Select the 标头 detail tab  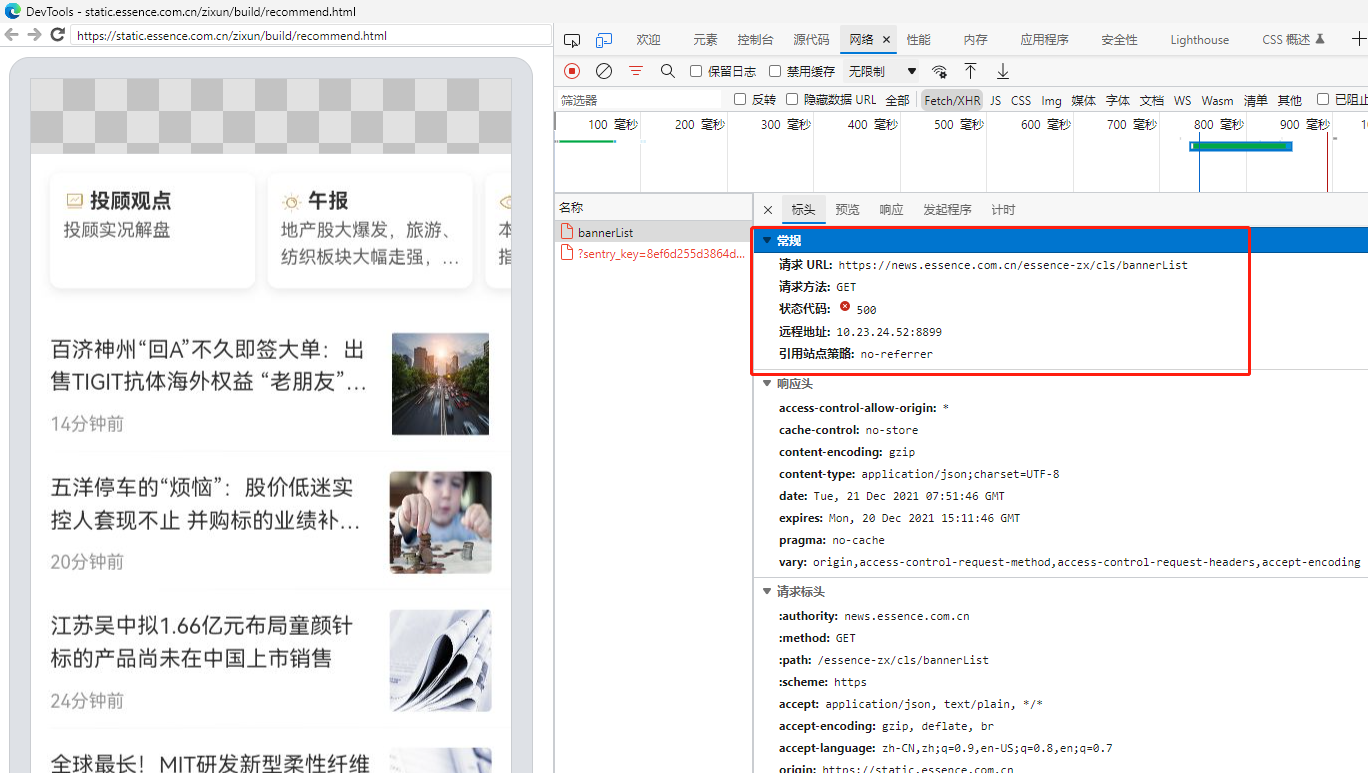click(x=803, y=210)
